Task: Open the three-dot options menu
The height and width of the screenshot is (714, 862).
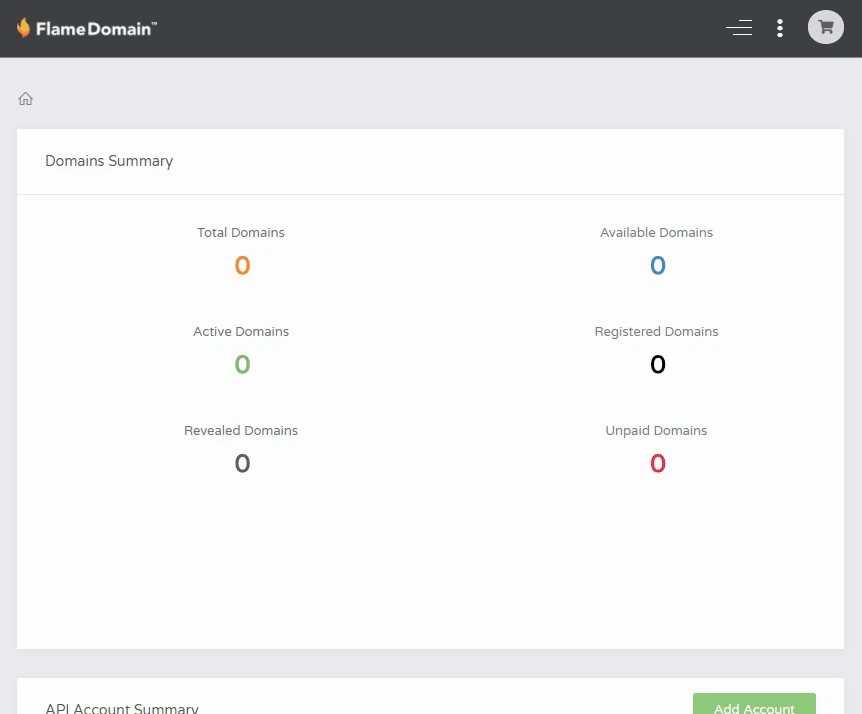Action: 780,28
